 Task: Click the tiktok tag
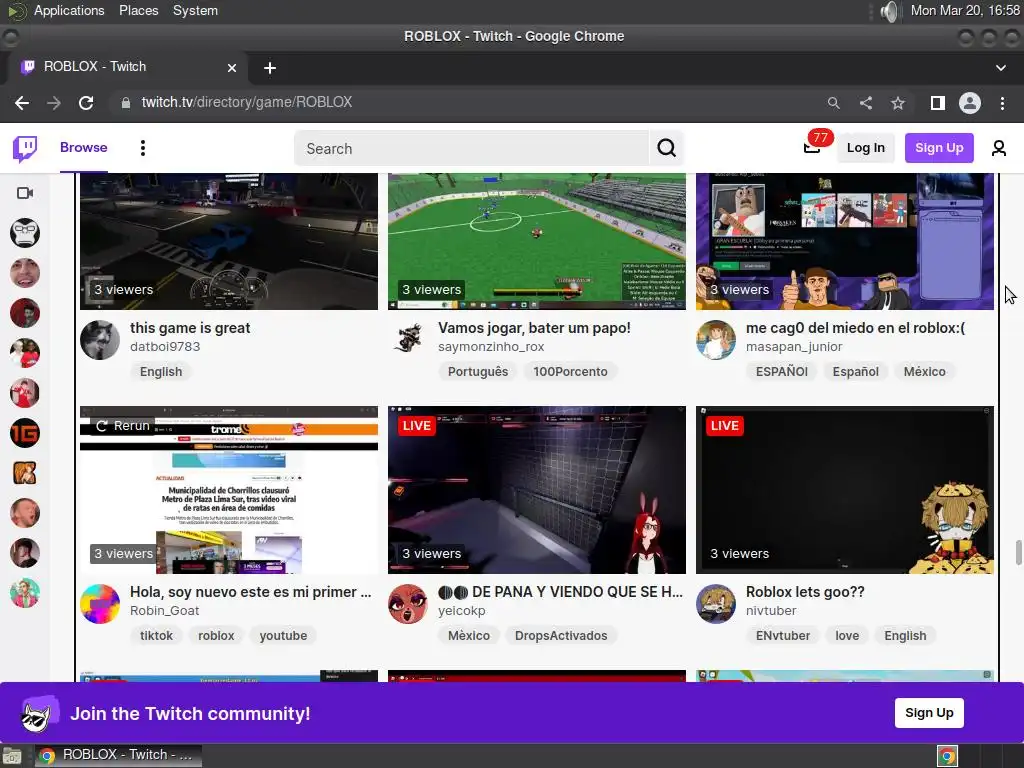(156, 635)
